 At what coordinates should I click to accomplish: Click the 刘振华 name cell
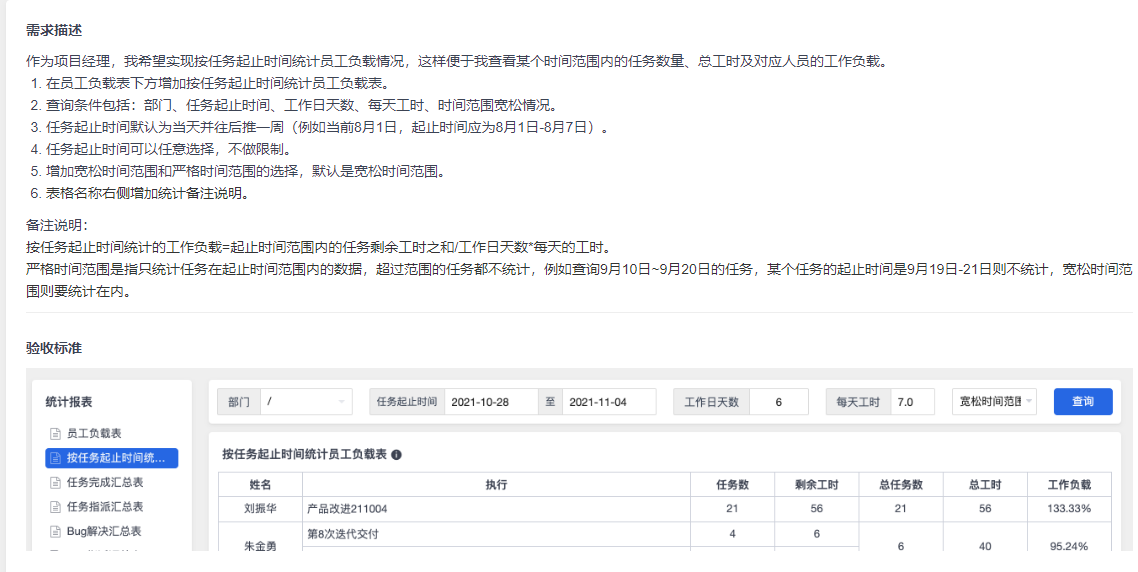[261, 509]
